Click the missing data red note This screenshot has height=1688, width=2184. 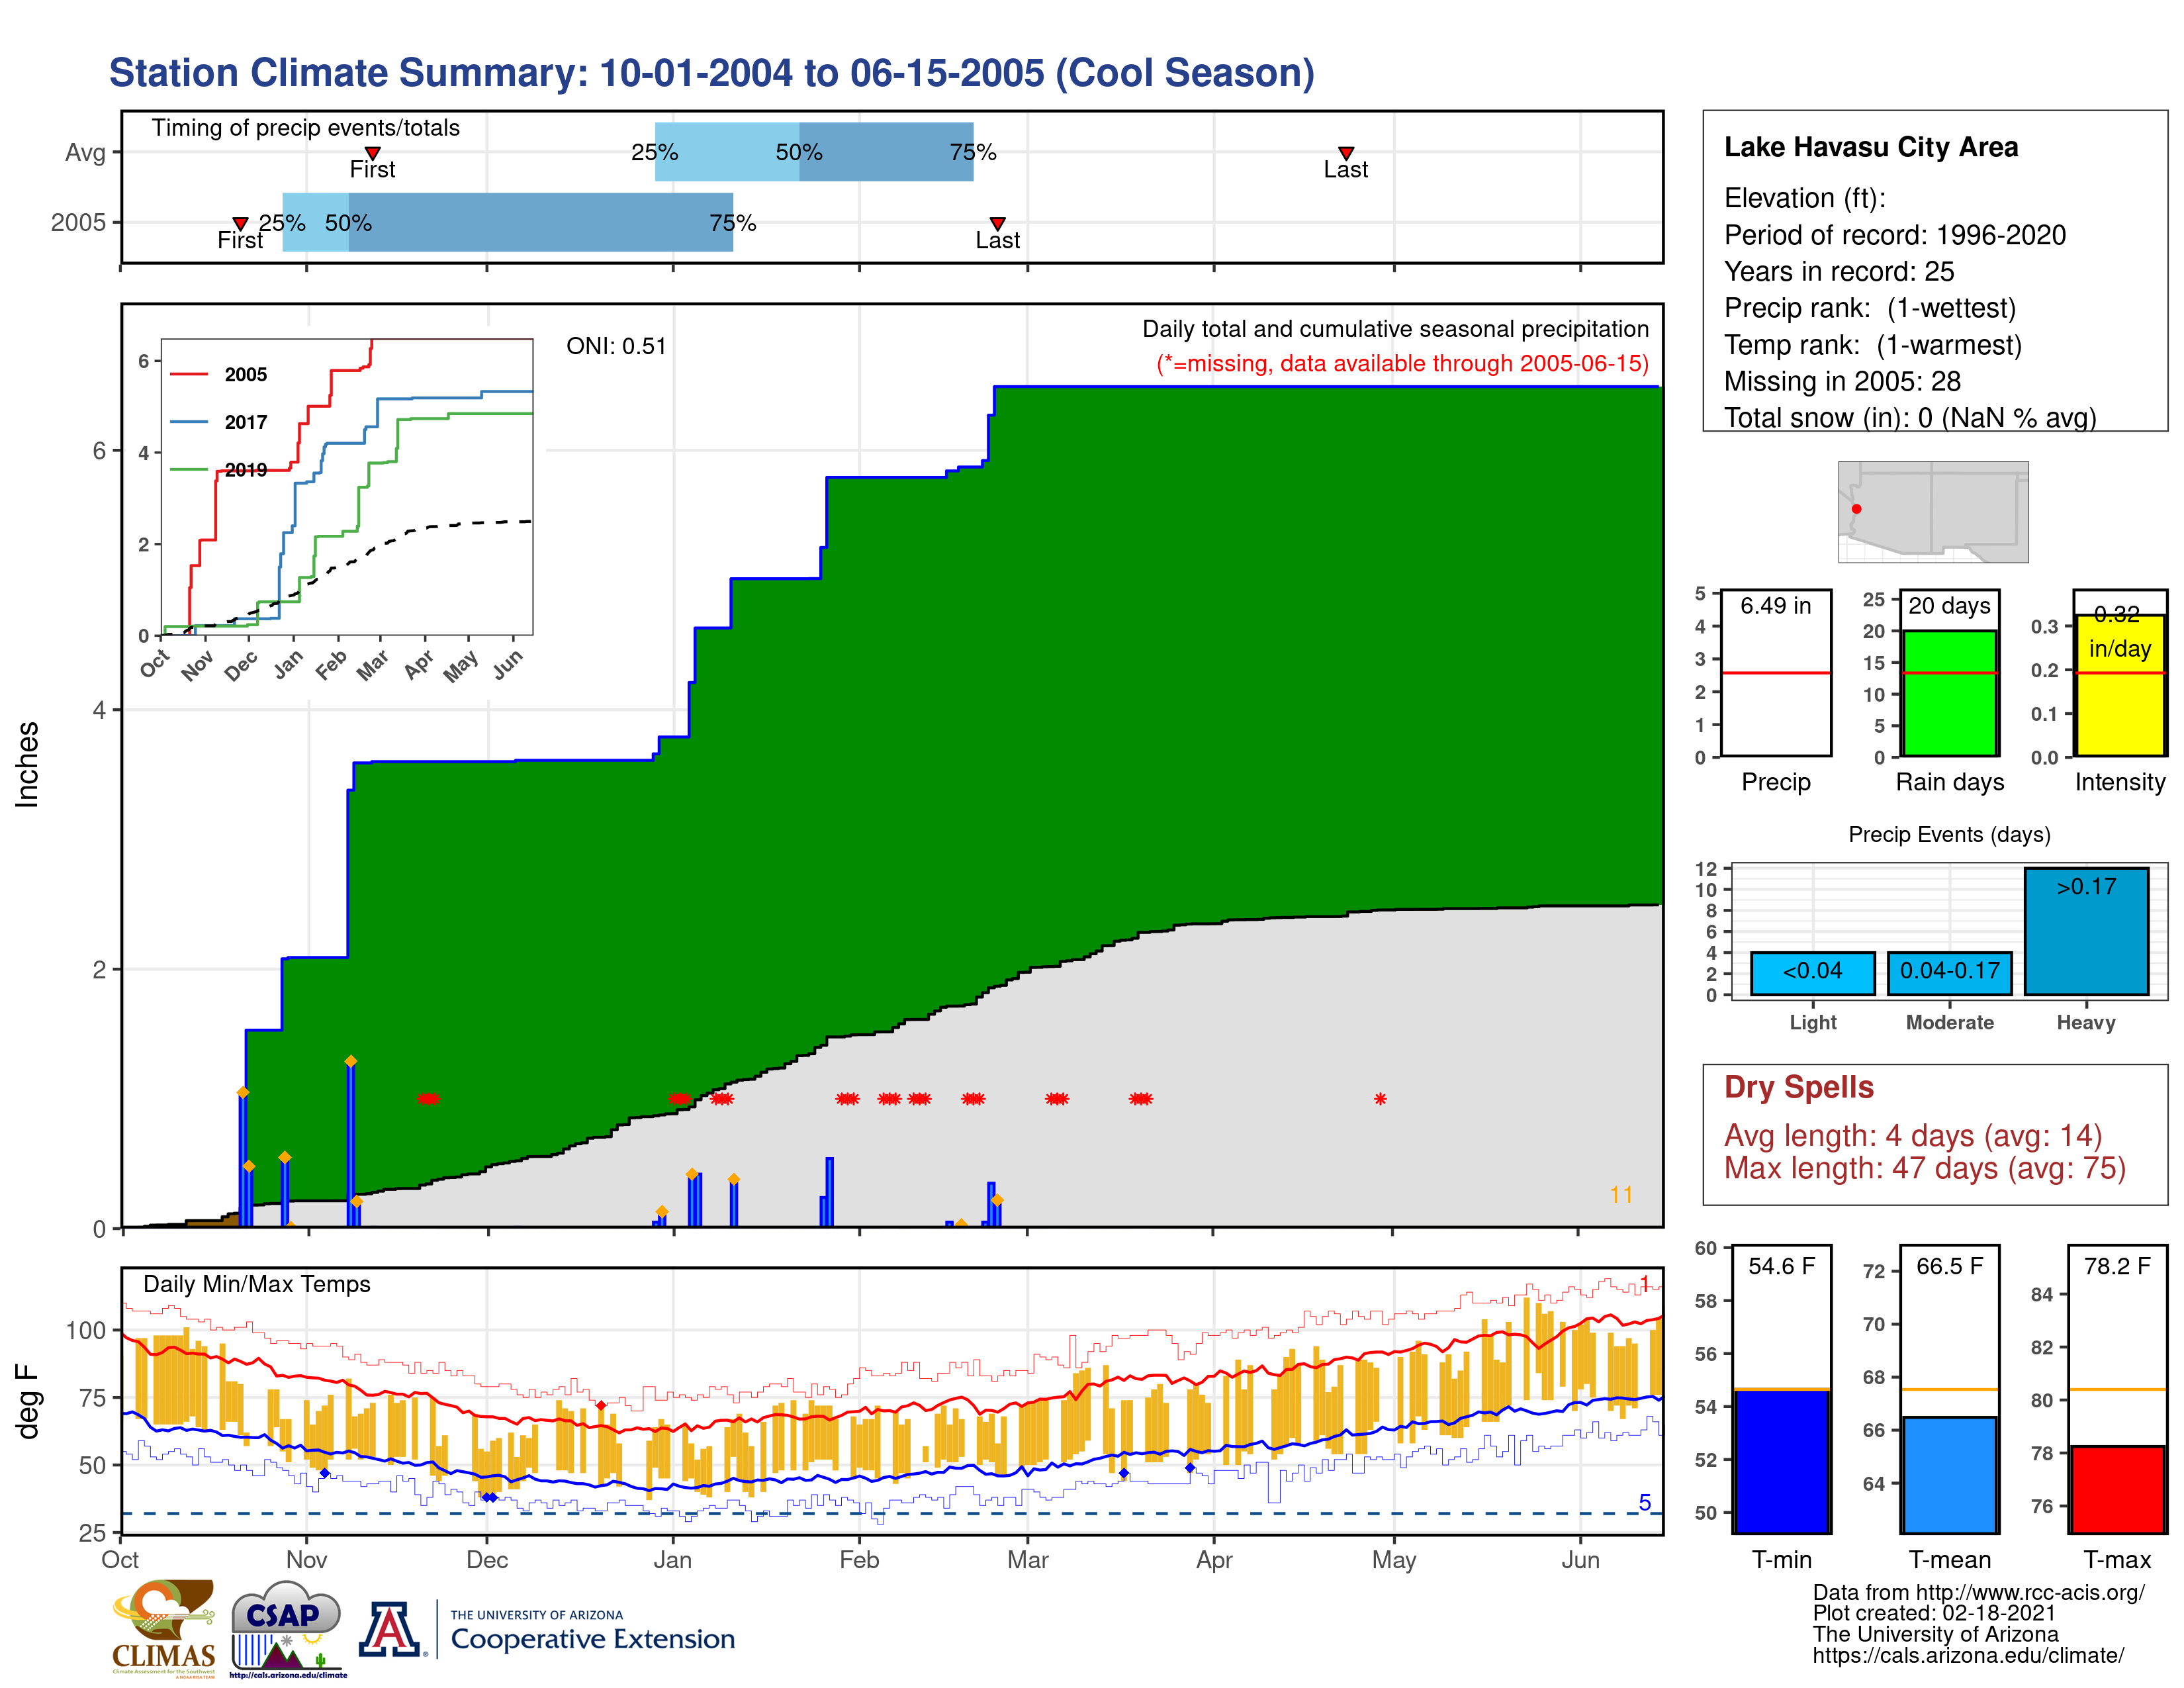[1402, 363]
